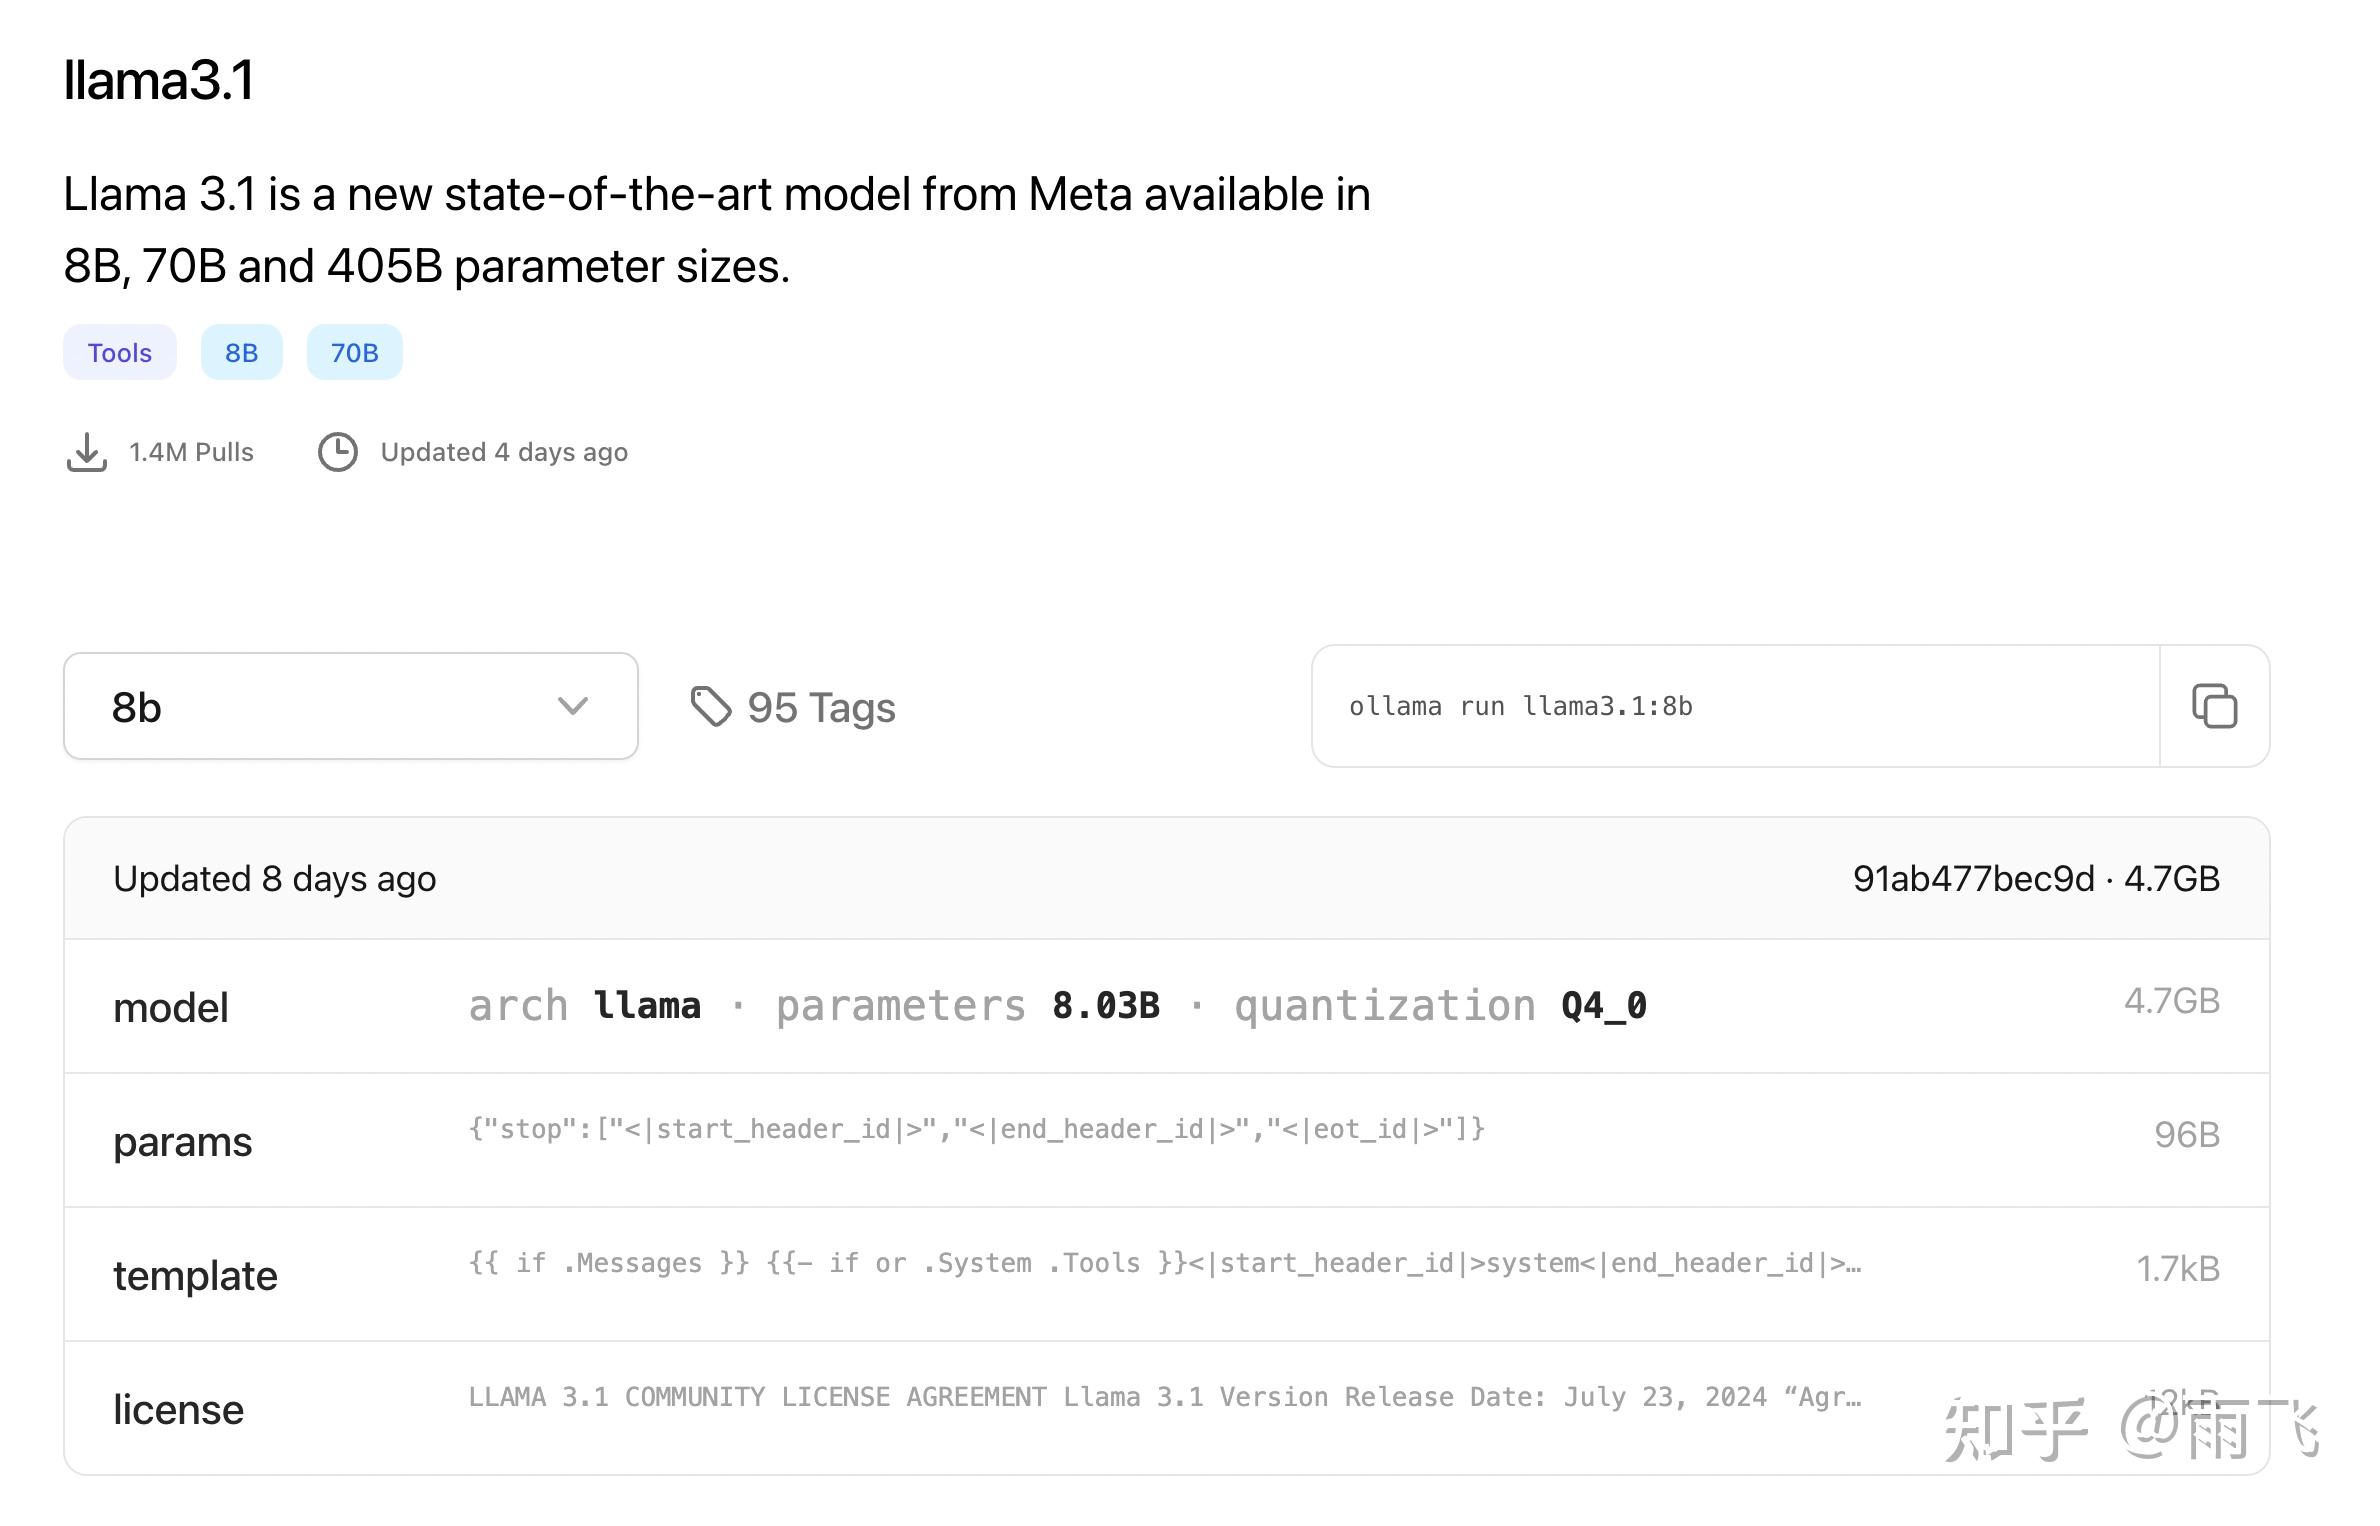Click the dropdown chevron arrow
Viewport: 2380px width, 1526px height.
(x=572, y=706)
